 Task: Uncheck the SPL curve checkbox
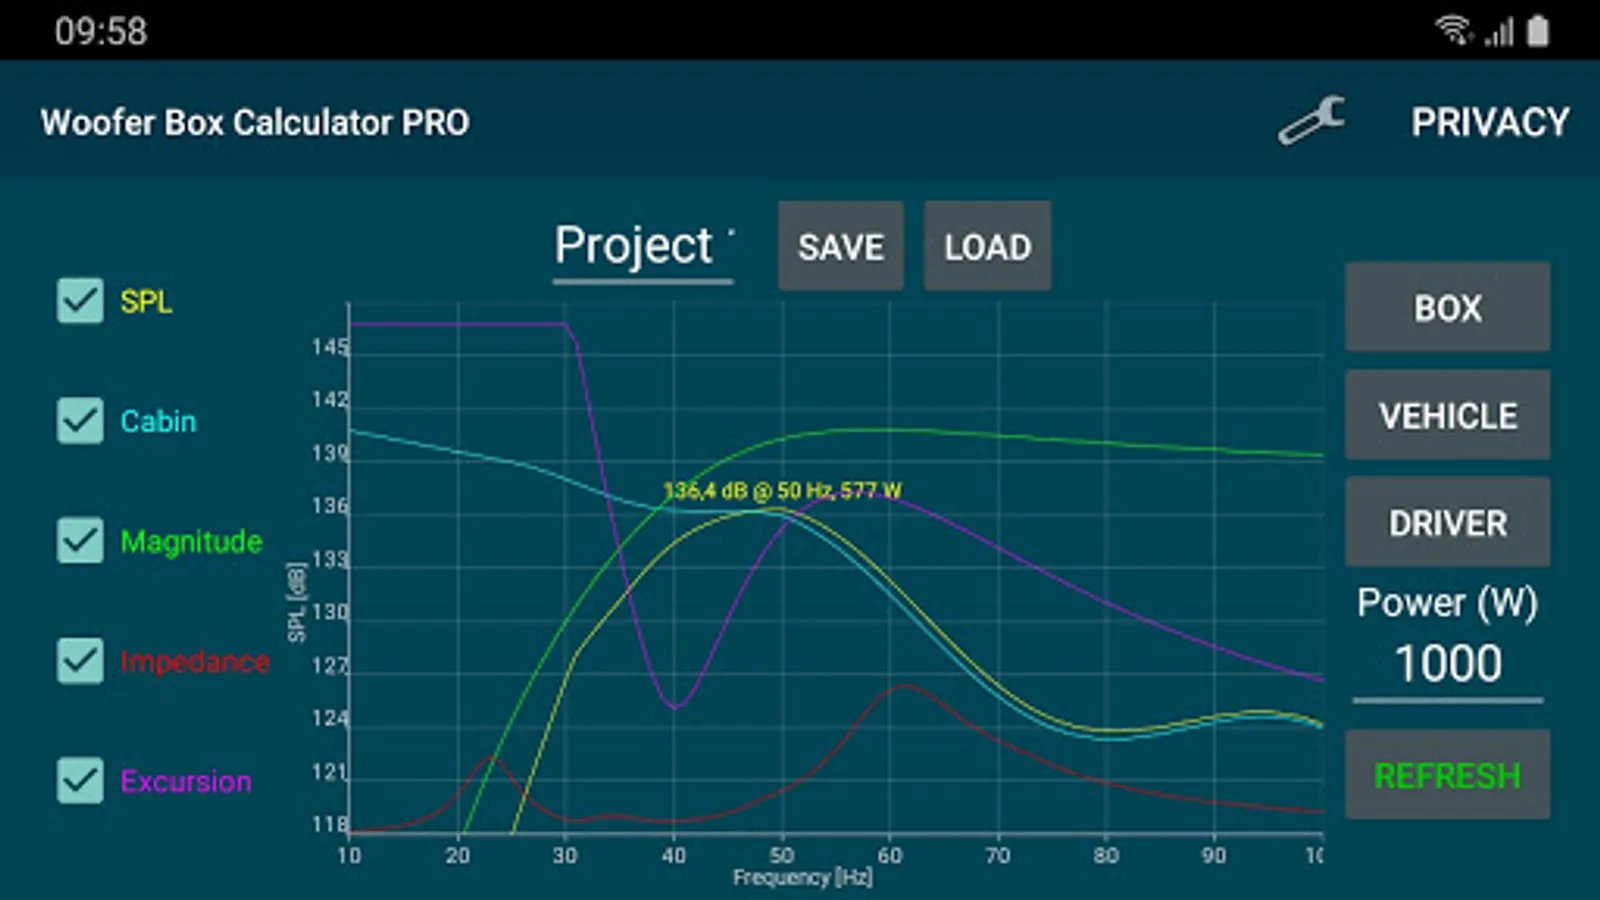(80, 301)
